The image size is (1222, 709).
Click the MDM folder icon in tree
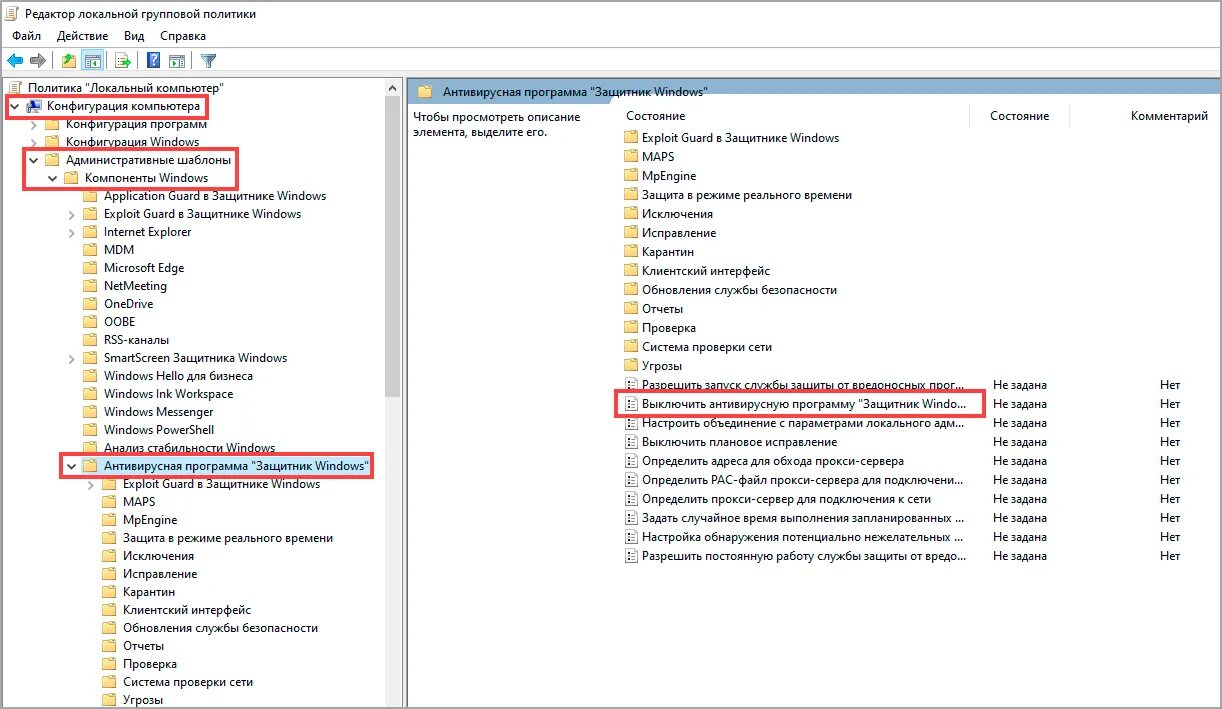pos(91,250)
